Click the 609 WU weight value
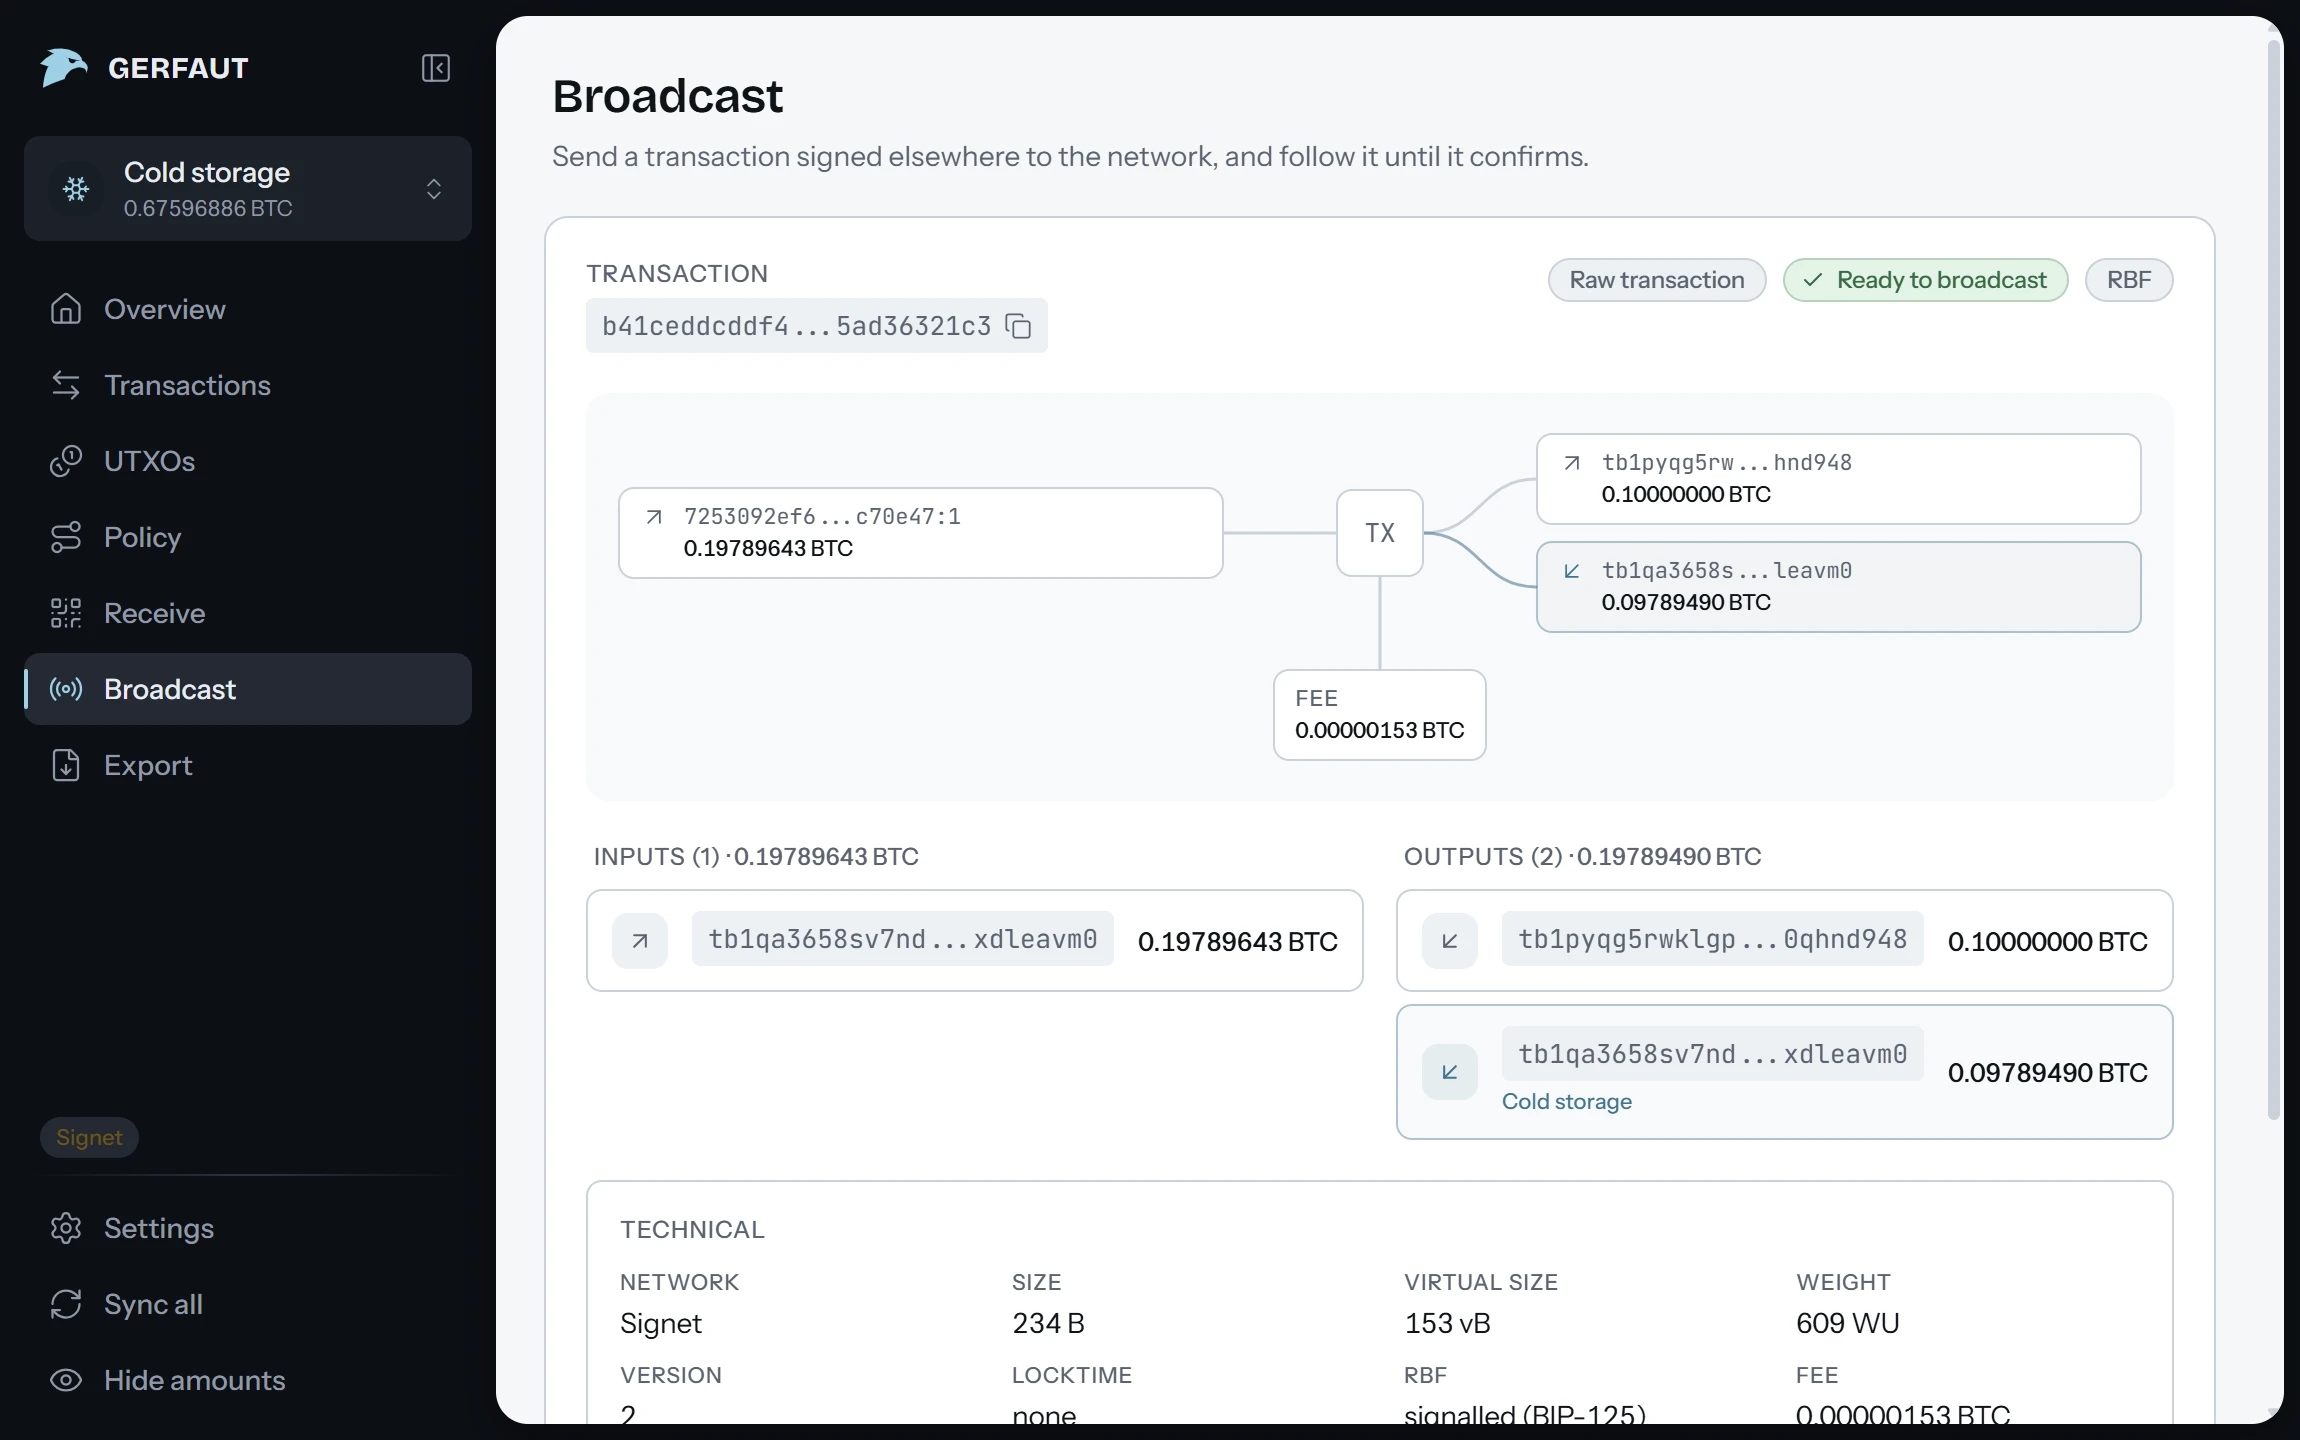The image size is (2300, 1440). (1847, 1323)
